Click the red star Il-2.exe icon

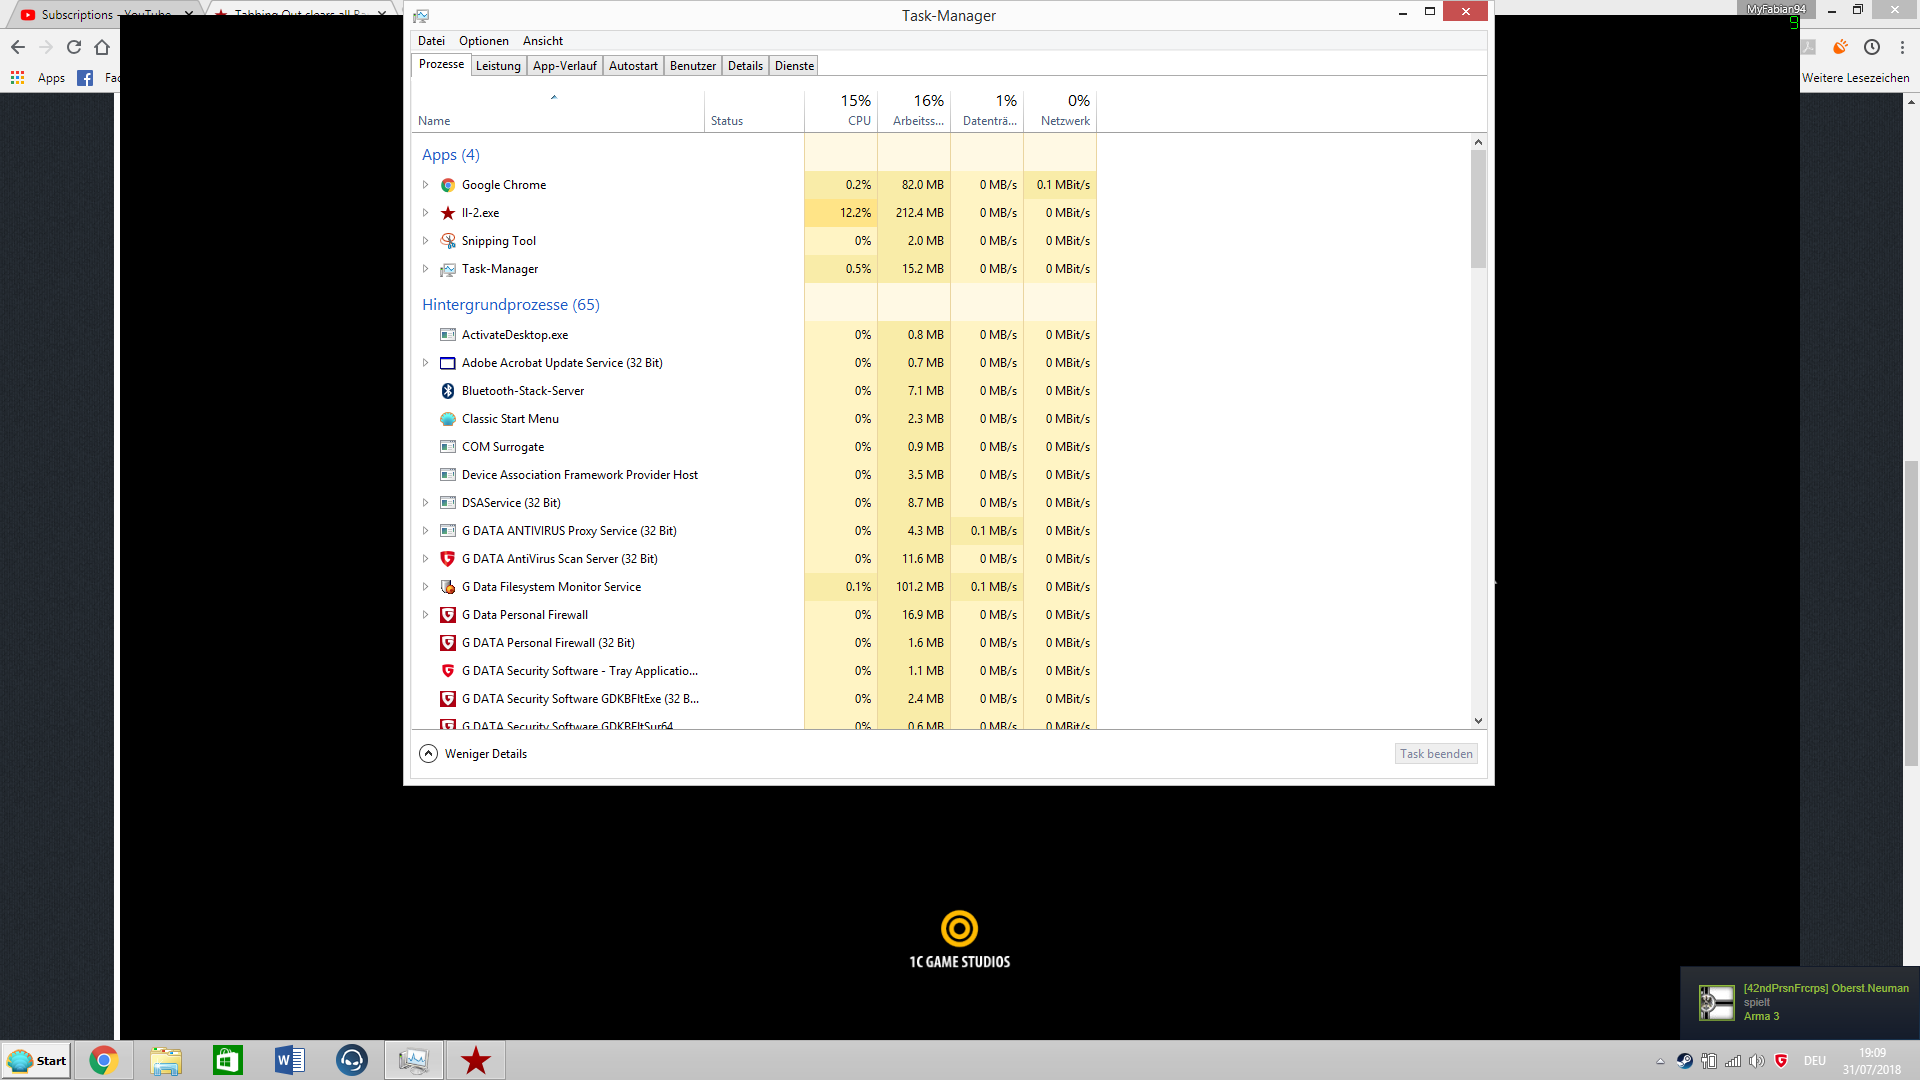448,213
